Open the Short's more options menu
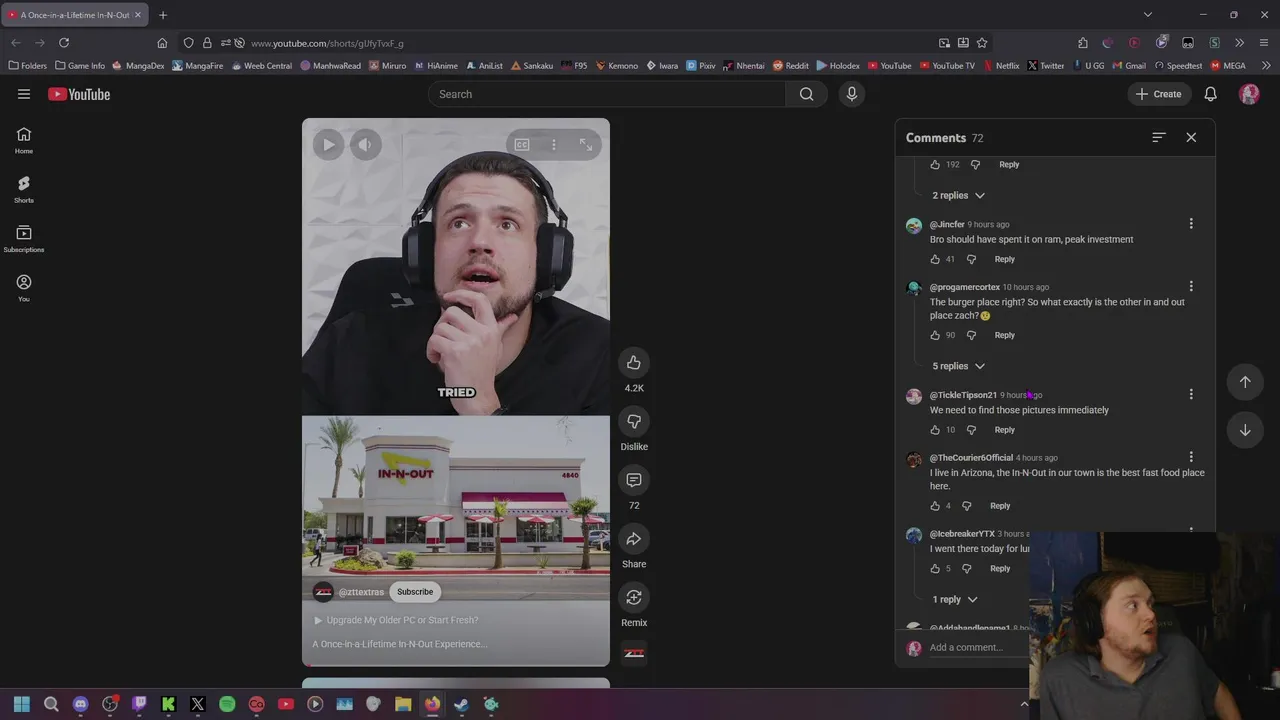The height and width of the screenshot is (720, 1280). pyautogui.click(x=554, y=145)
